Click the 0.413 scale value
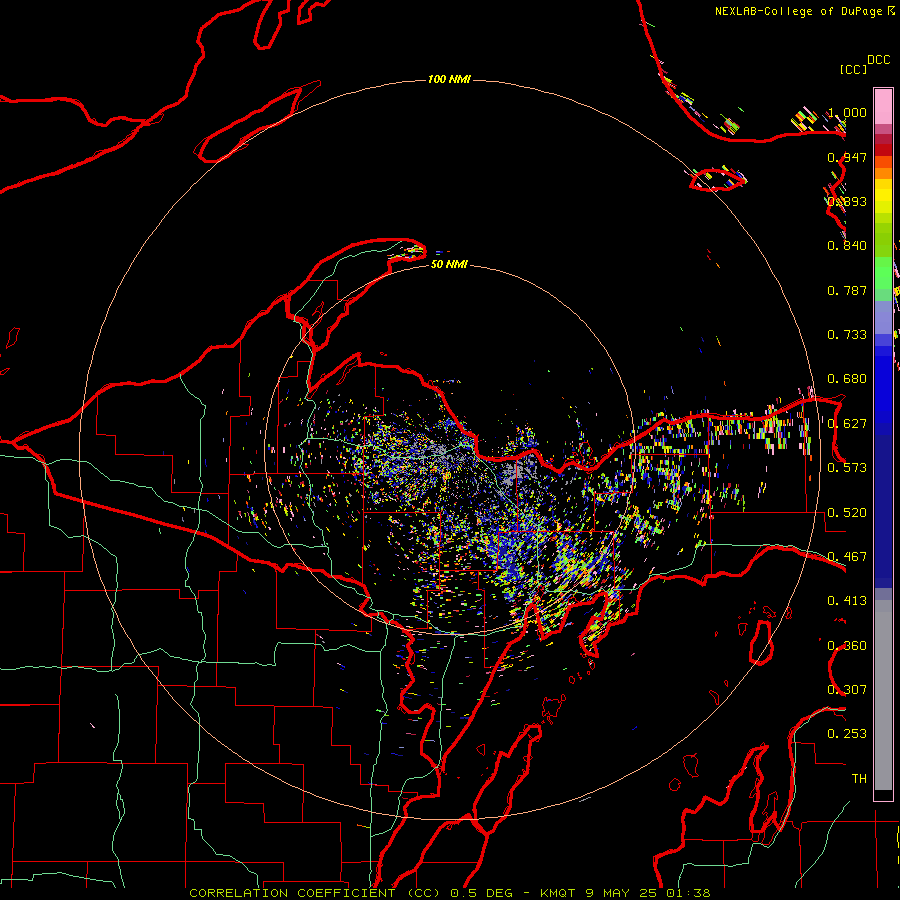Screen dimensions: 900x900 point(847,601)
